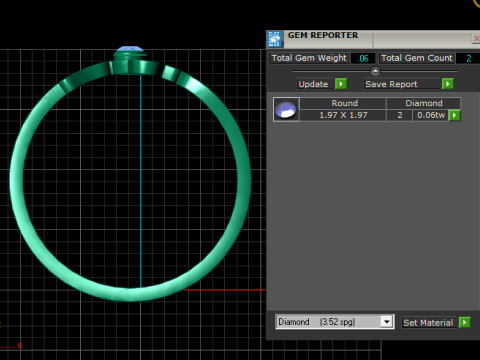Viewport: 480px width, 360px height.
Task: Click the Update button label
Action: click(315, 84)
